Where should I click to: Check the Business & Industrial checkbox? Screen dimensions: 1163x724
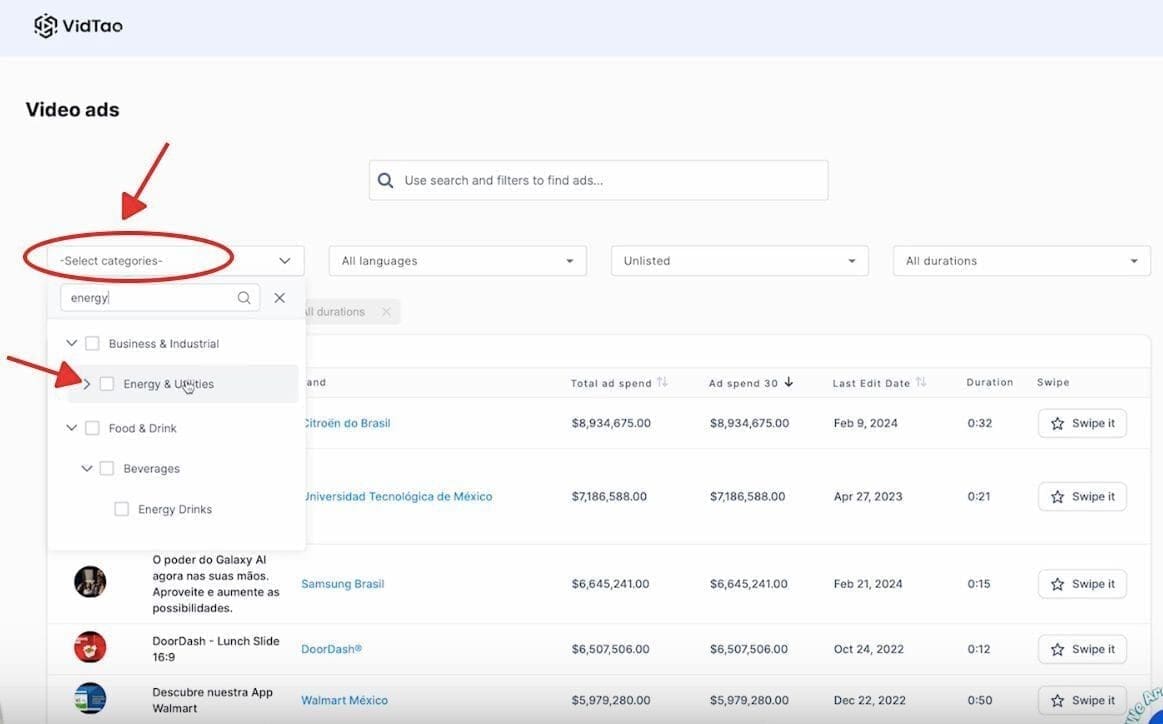[92, 344]
